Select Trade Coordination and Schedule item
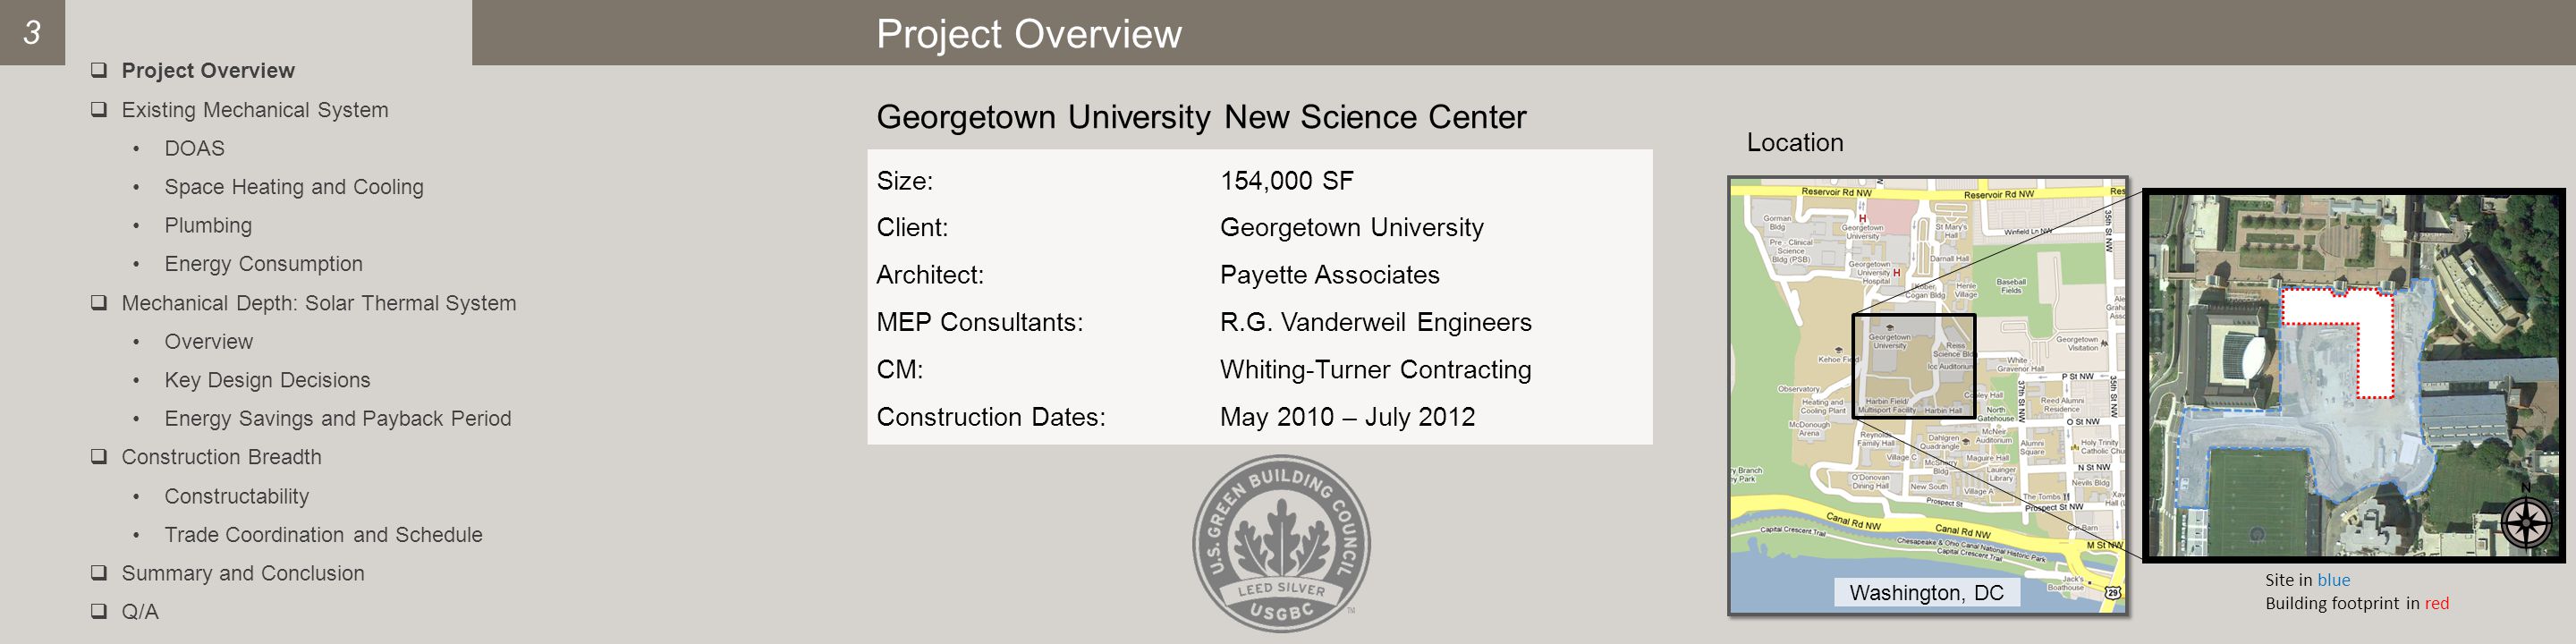Viewport: 2576px width, 644px height. [323, 534]
